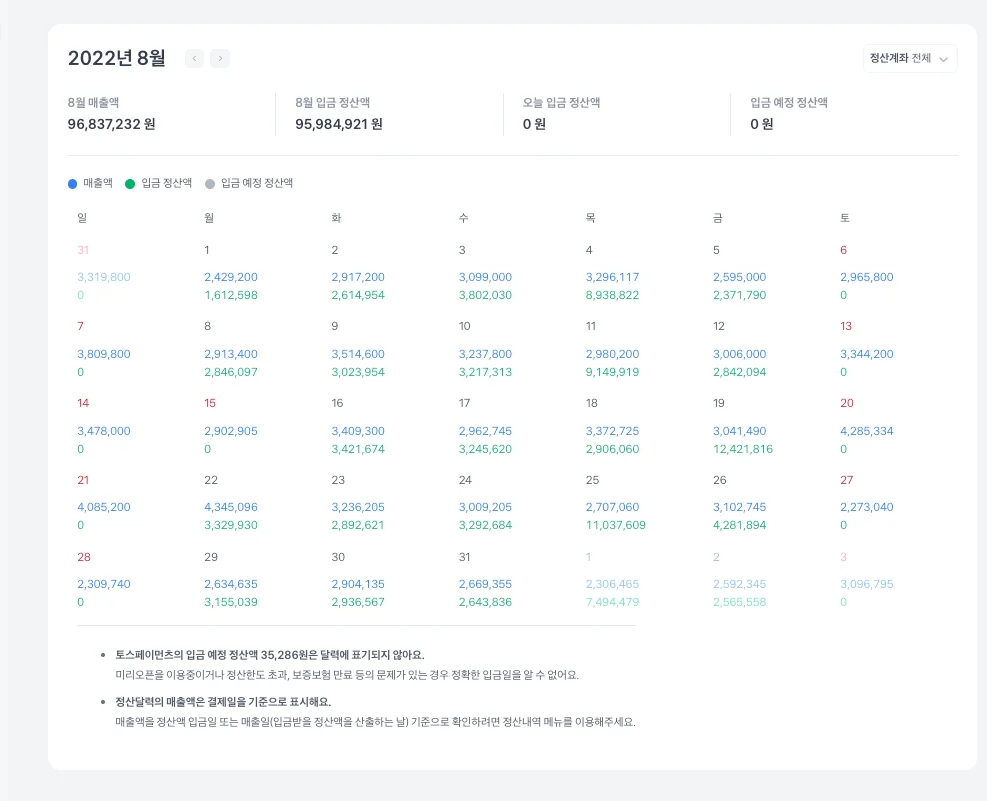
Task: Select the 8월 입금 정산액 summary total
Action: click(339, 124)
